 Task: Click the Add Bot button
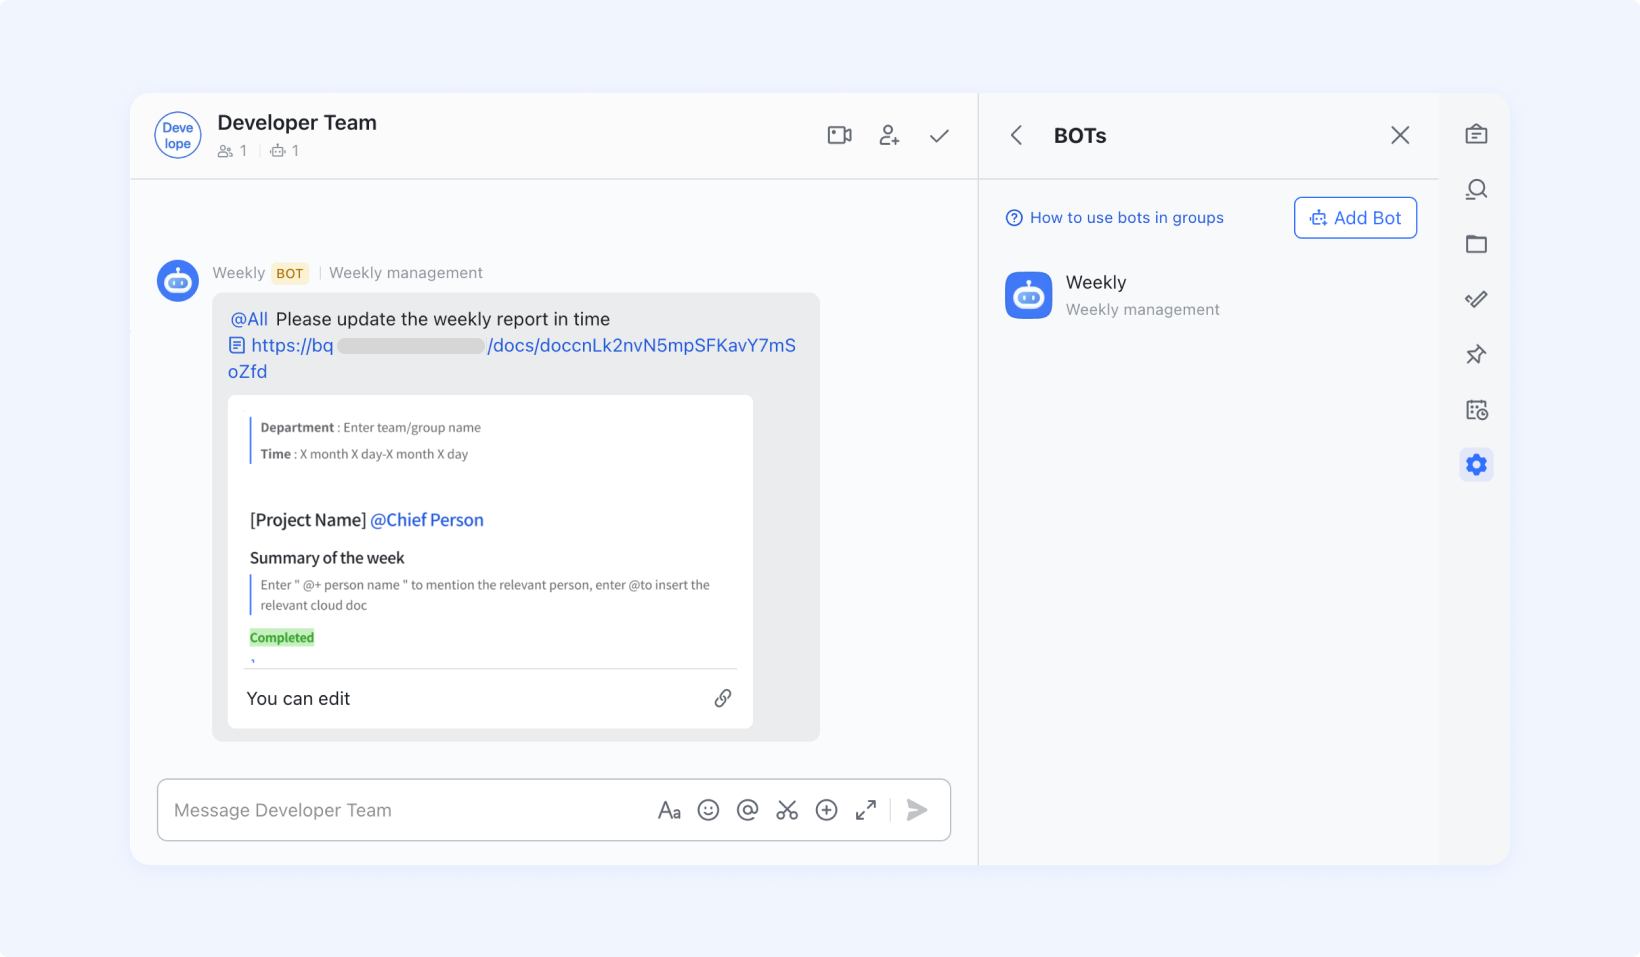tap(1355, 218)
